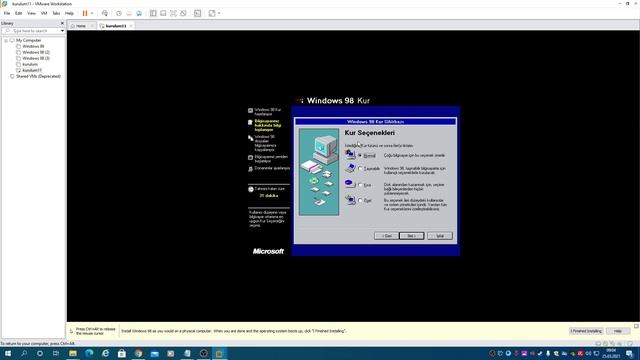
Task: Open the power options arrow beside pause
Action: point(92,13)
